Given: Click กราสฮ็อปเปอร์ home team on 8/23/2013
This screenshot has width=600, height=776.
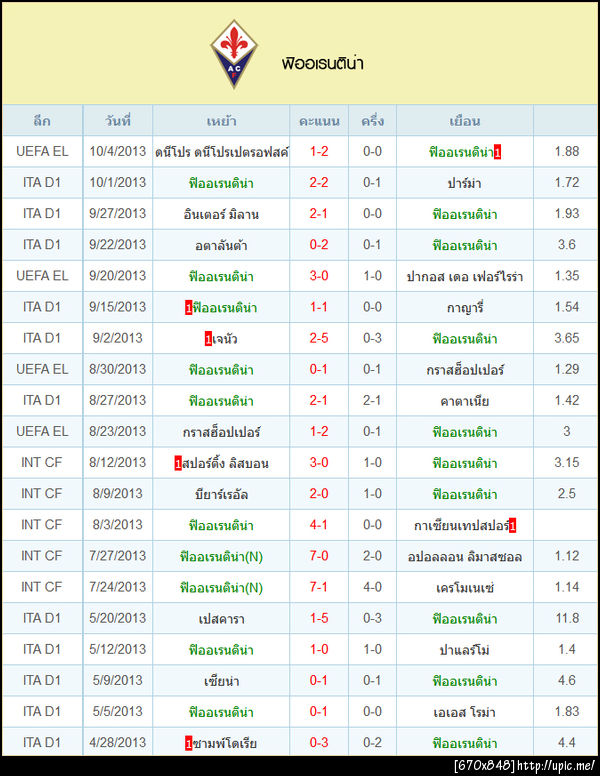Looking at the screenshot, I should [x=221, y=432].
